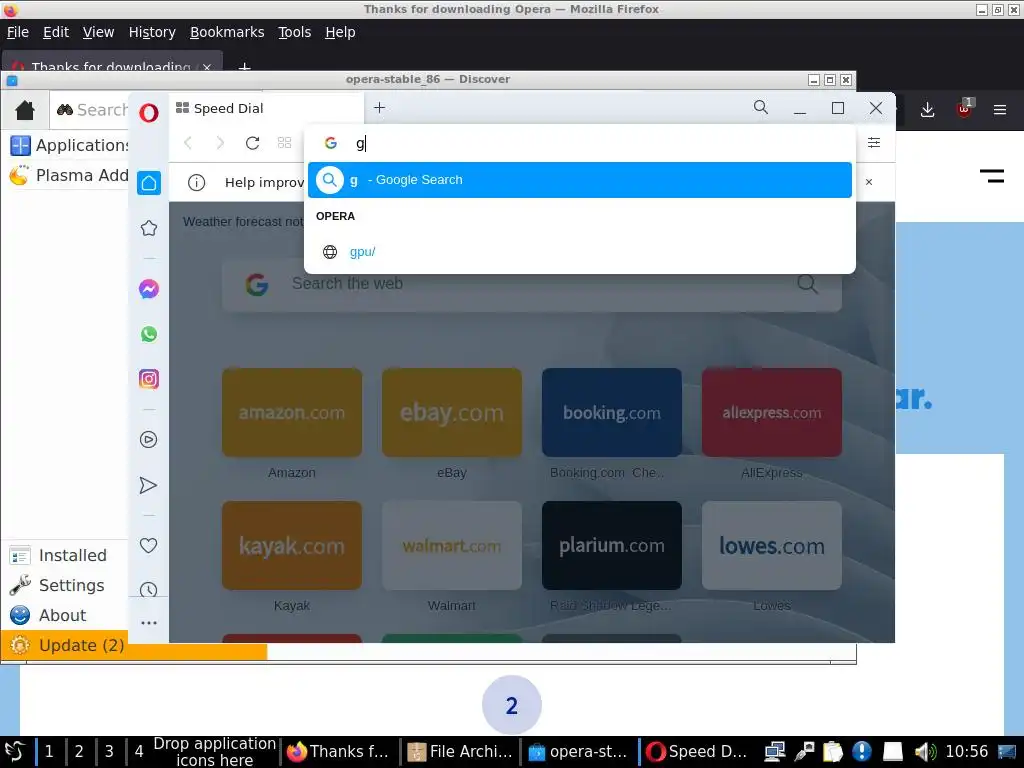Dismiss the Help improve Opera banner
The image size is (1024, 768).
[869, 182]
